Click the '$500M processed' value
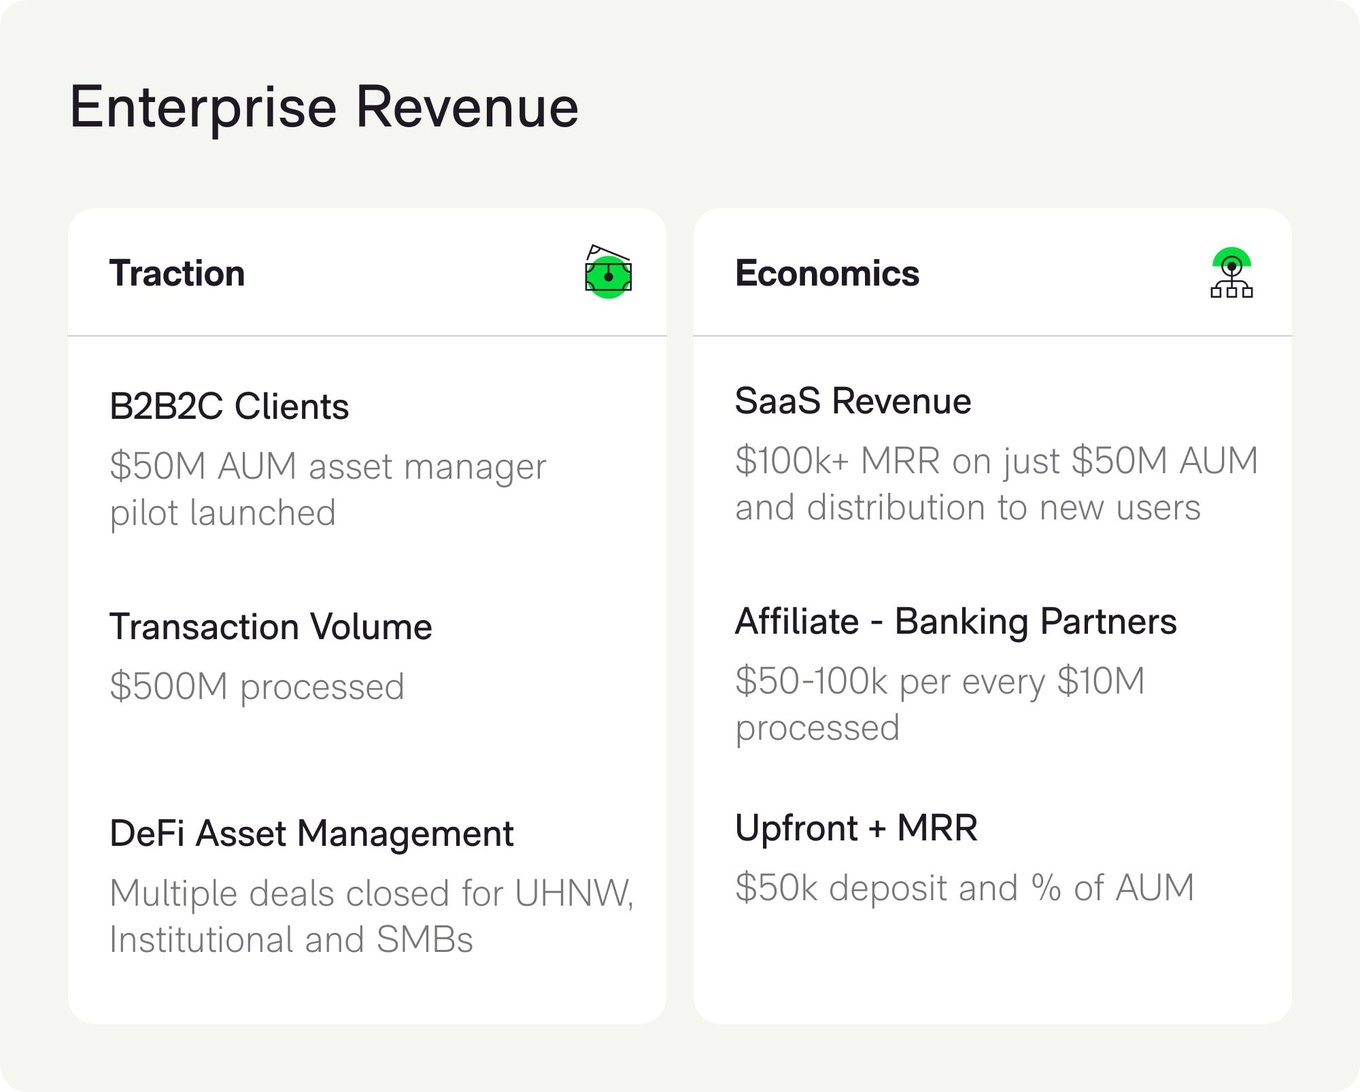The image size is (1360, 1092). (257, 687)
